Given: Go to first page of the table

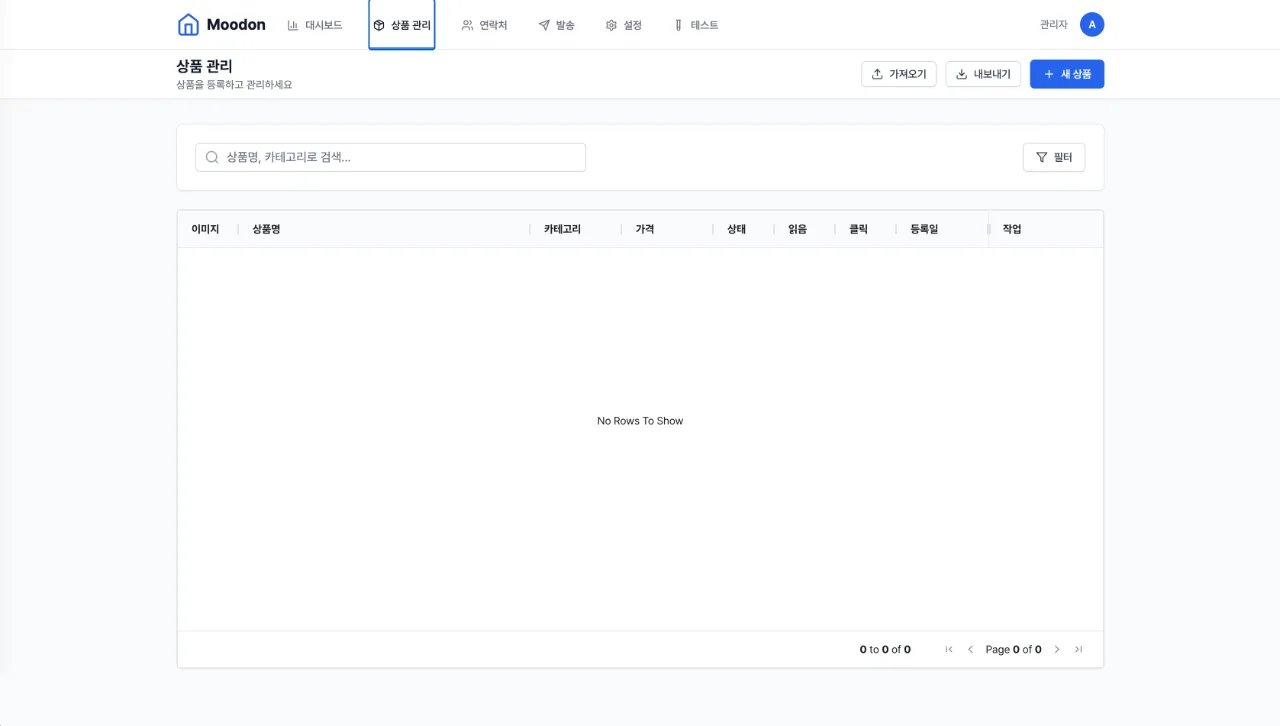Looking at the screenshot, I should [949, 649].
